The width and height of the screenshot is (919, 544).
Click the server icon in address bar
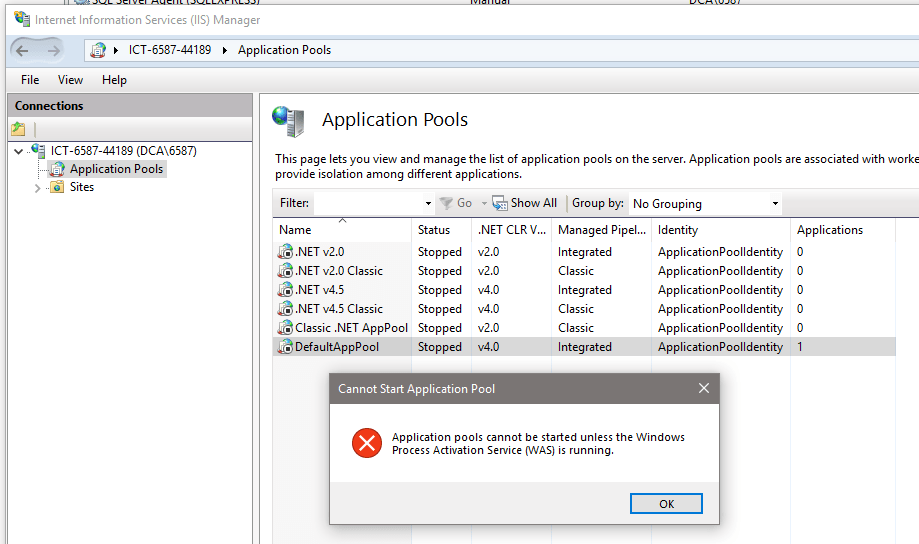click(98, 50)
